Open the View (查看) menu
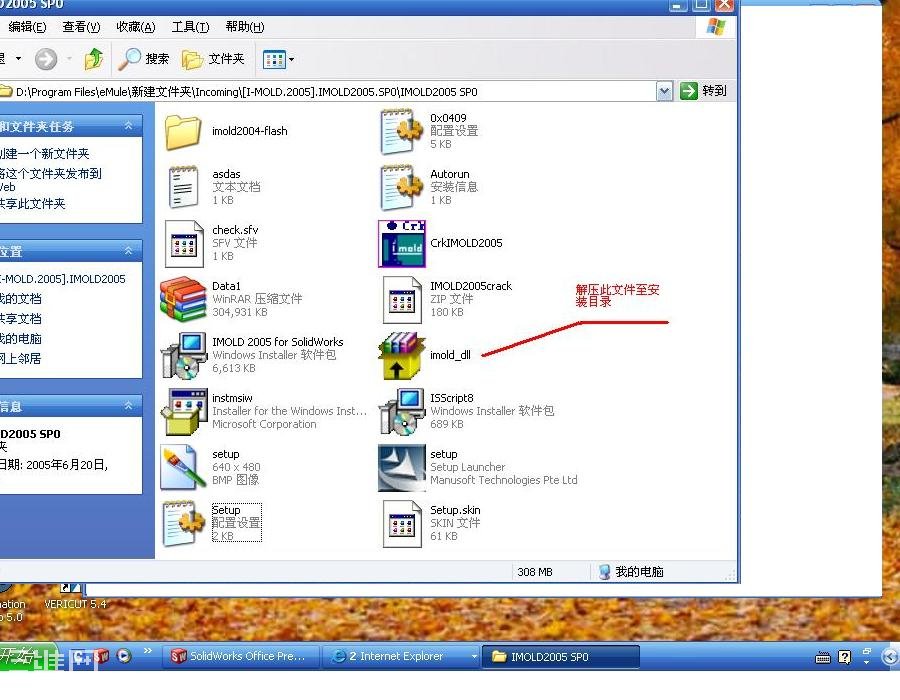Screen dimensions: 900x700 click(x=81, y=27)
